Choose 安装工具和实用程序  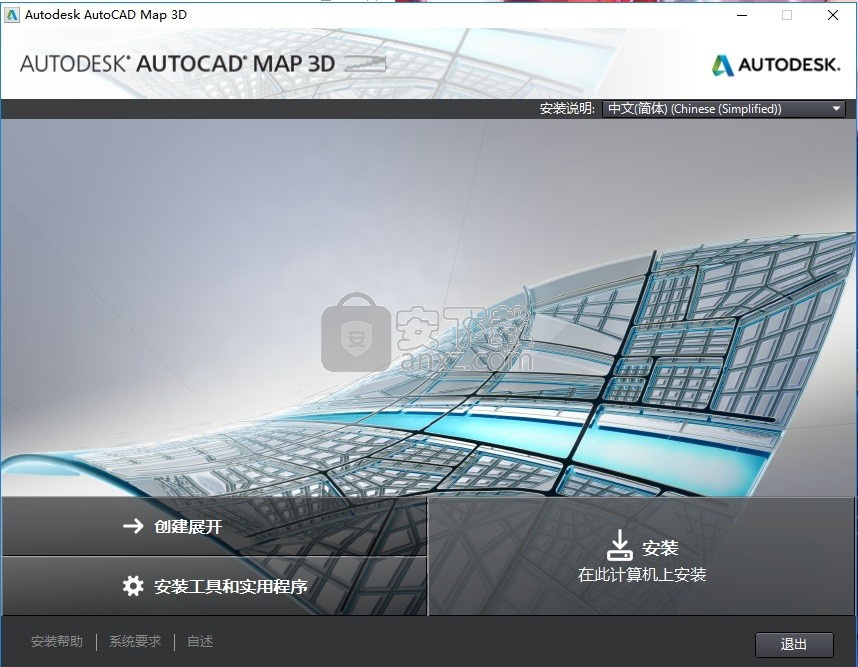pyautogui.click(x=214, y=587)
